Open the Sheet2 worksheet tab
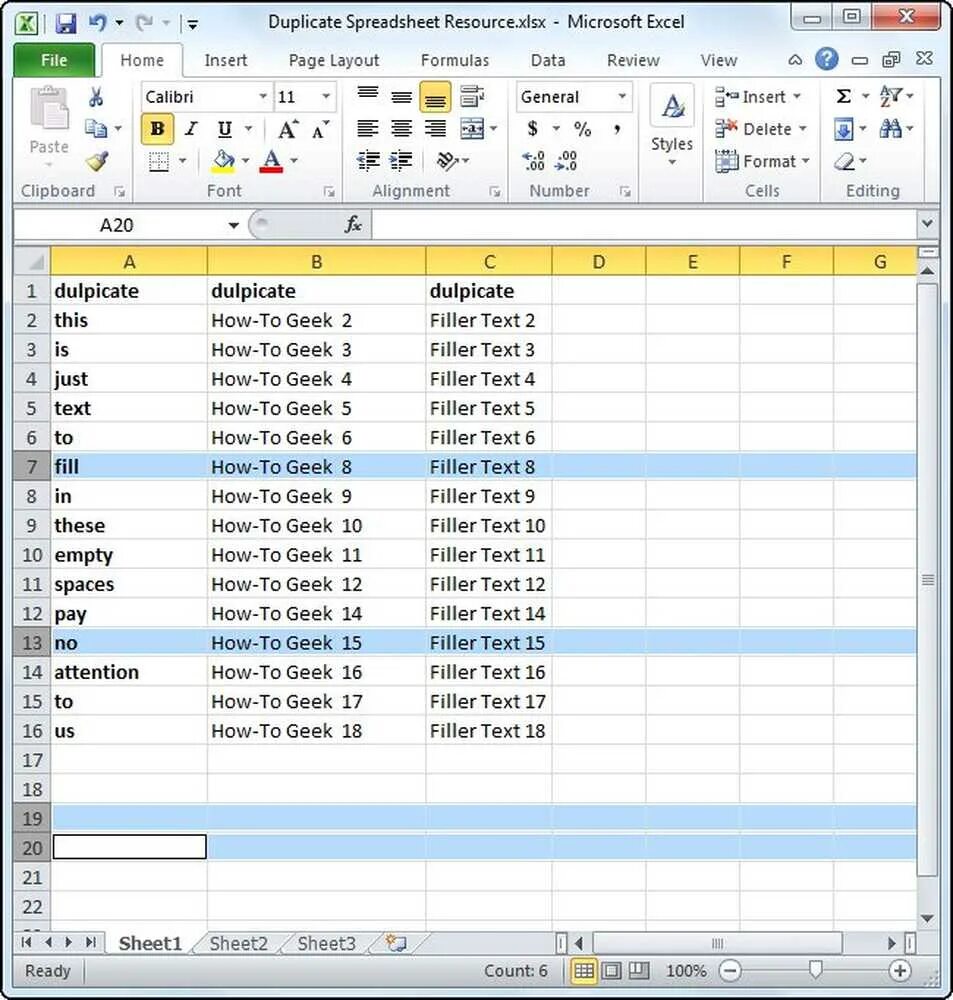This screenshot has height=1000, width=953. tap(238, 943)
